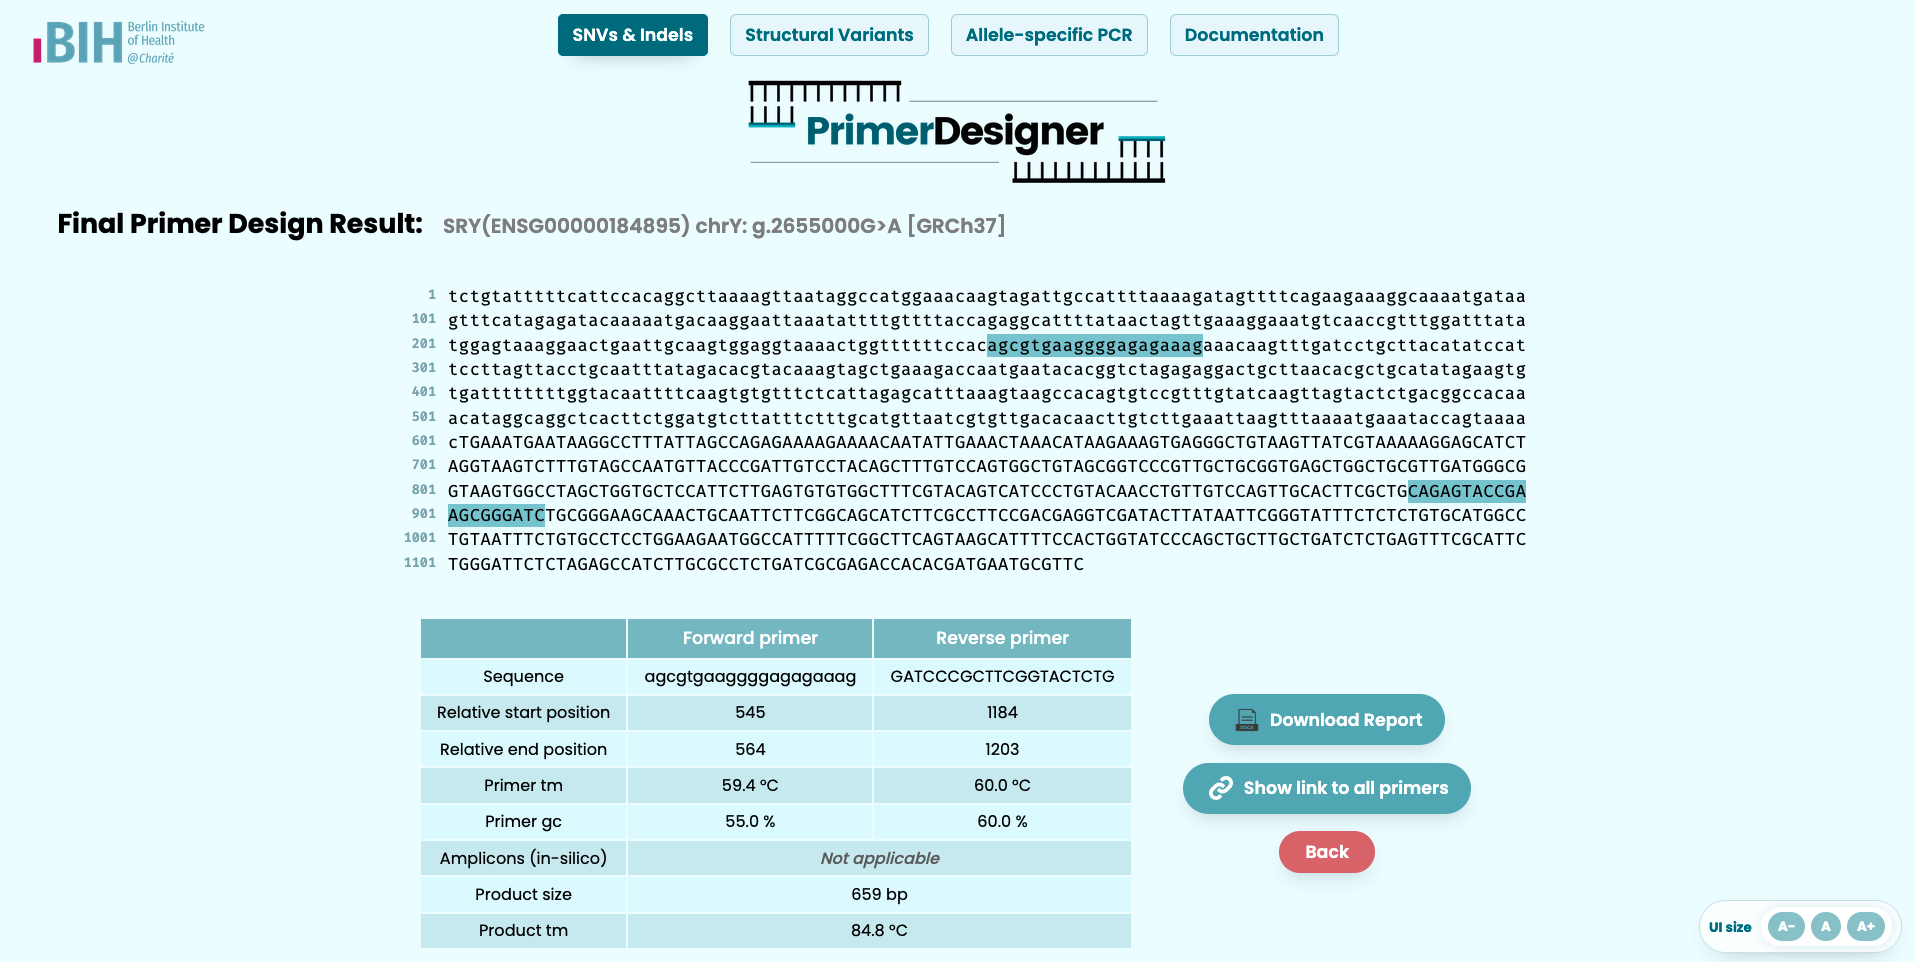1915x962 pixels.
Task: Click the Product size row label
Action: pyautogui.click(x=523, y=894)
